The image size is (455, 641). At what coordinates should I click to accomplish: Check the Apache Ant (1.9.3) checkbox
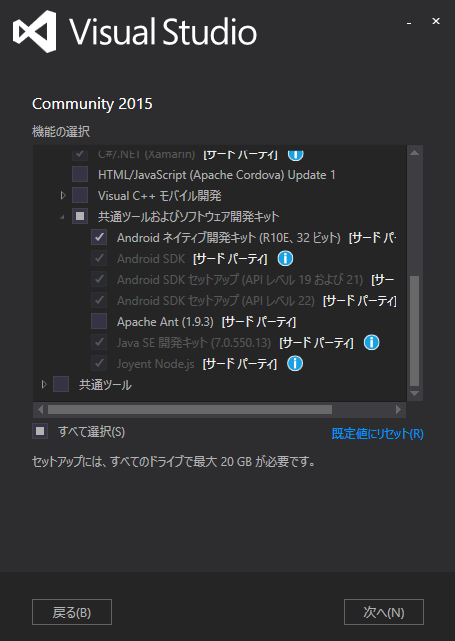(99, 321)
